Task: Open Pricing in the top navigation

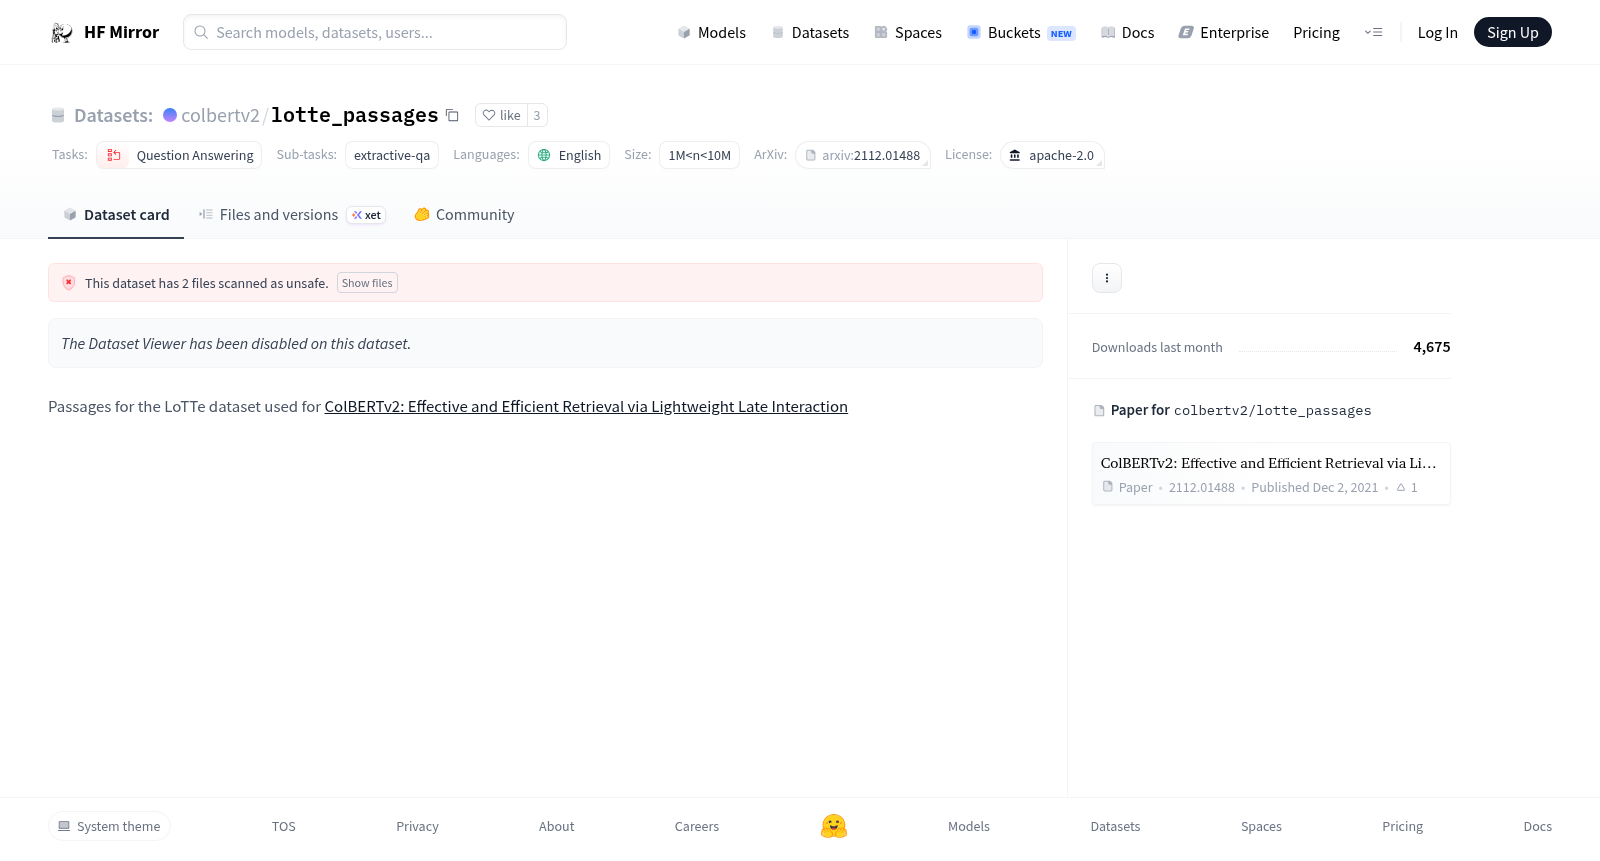Action: tap(1316, 33)
